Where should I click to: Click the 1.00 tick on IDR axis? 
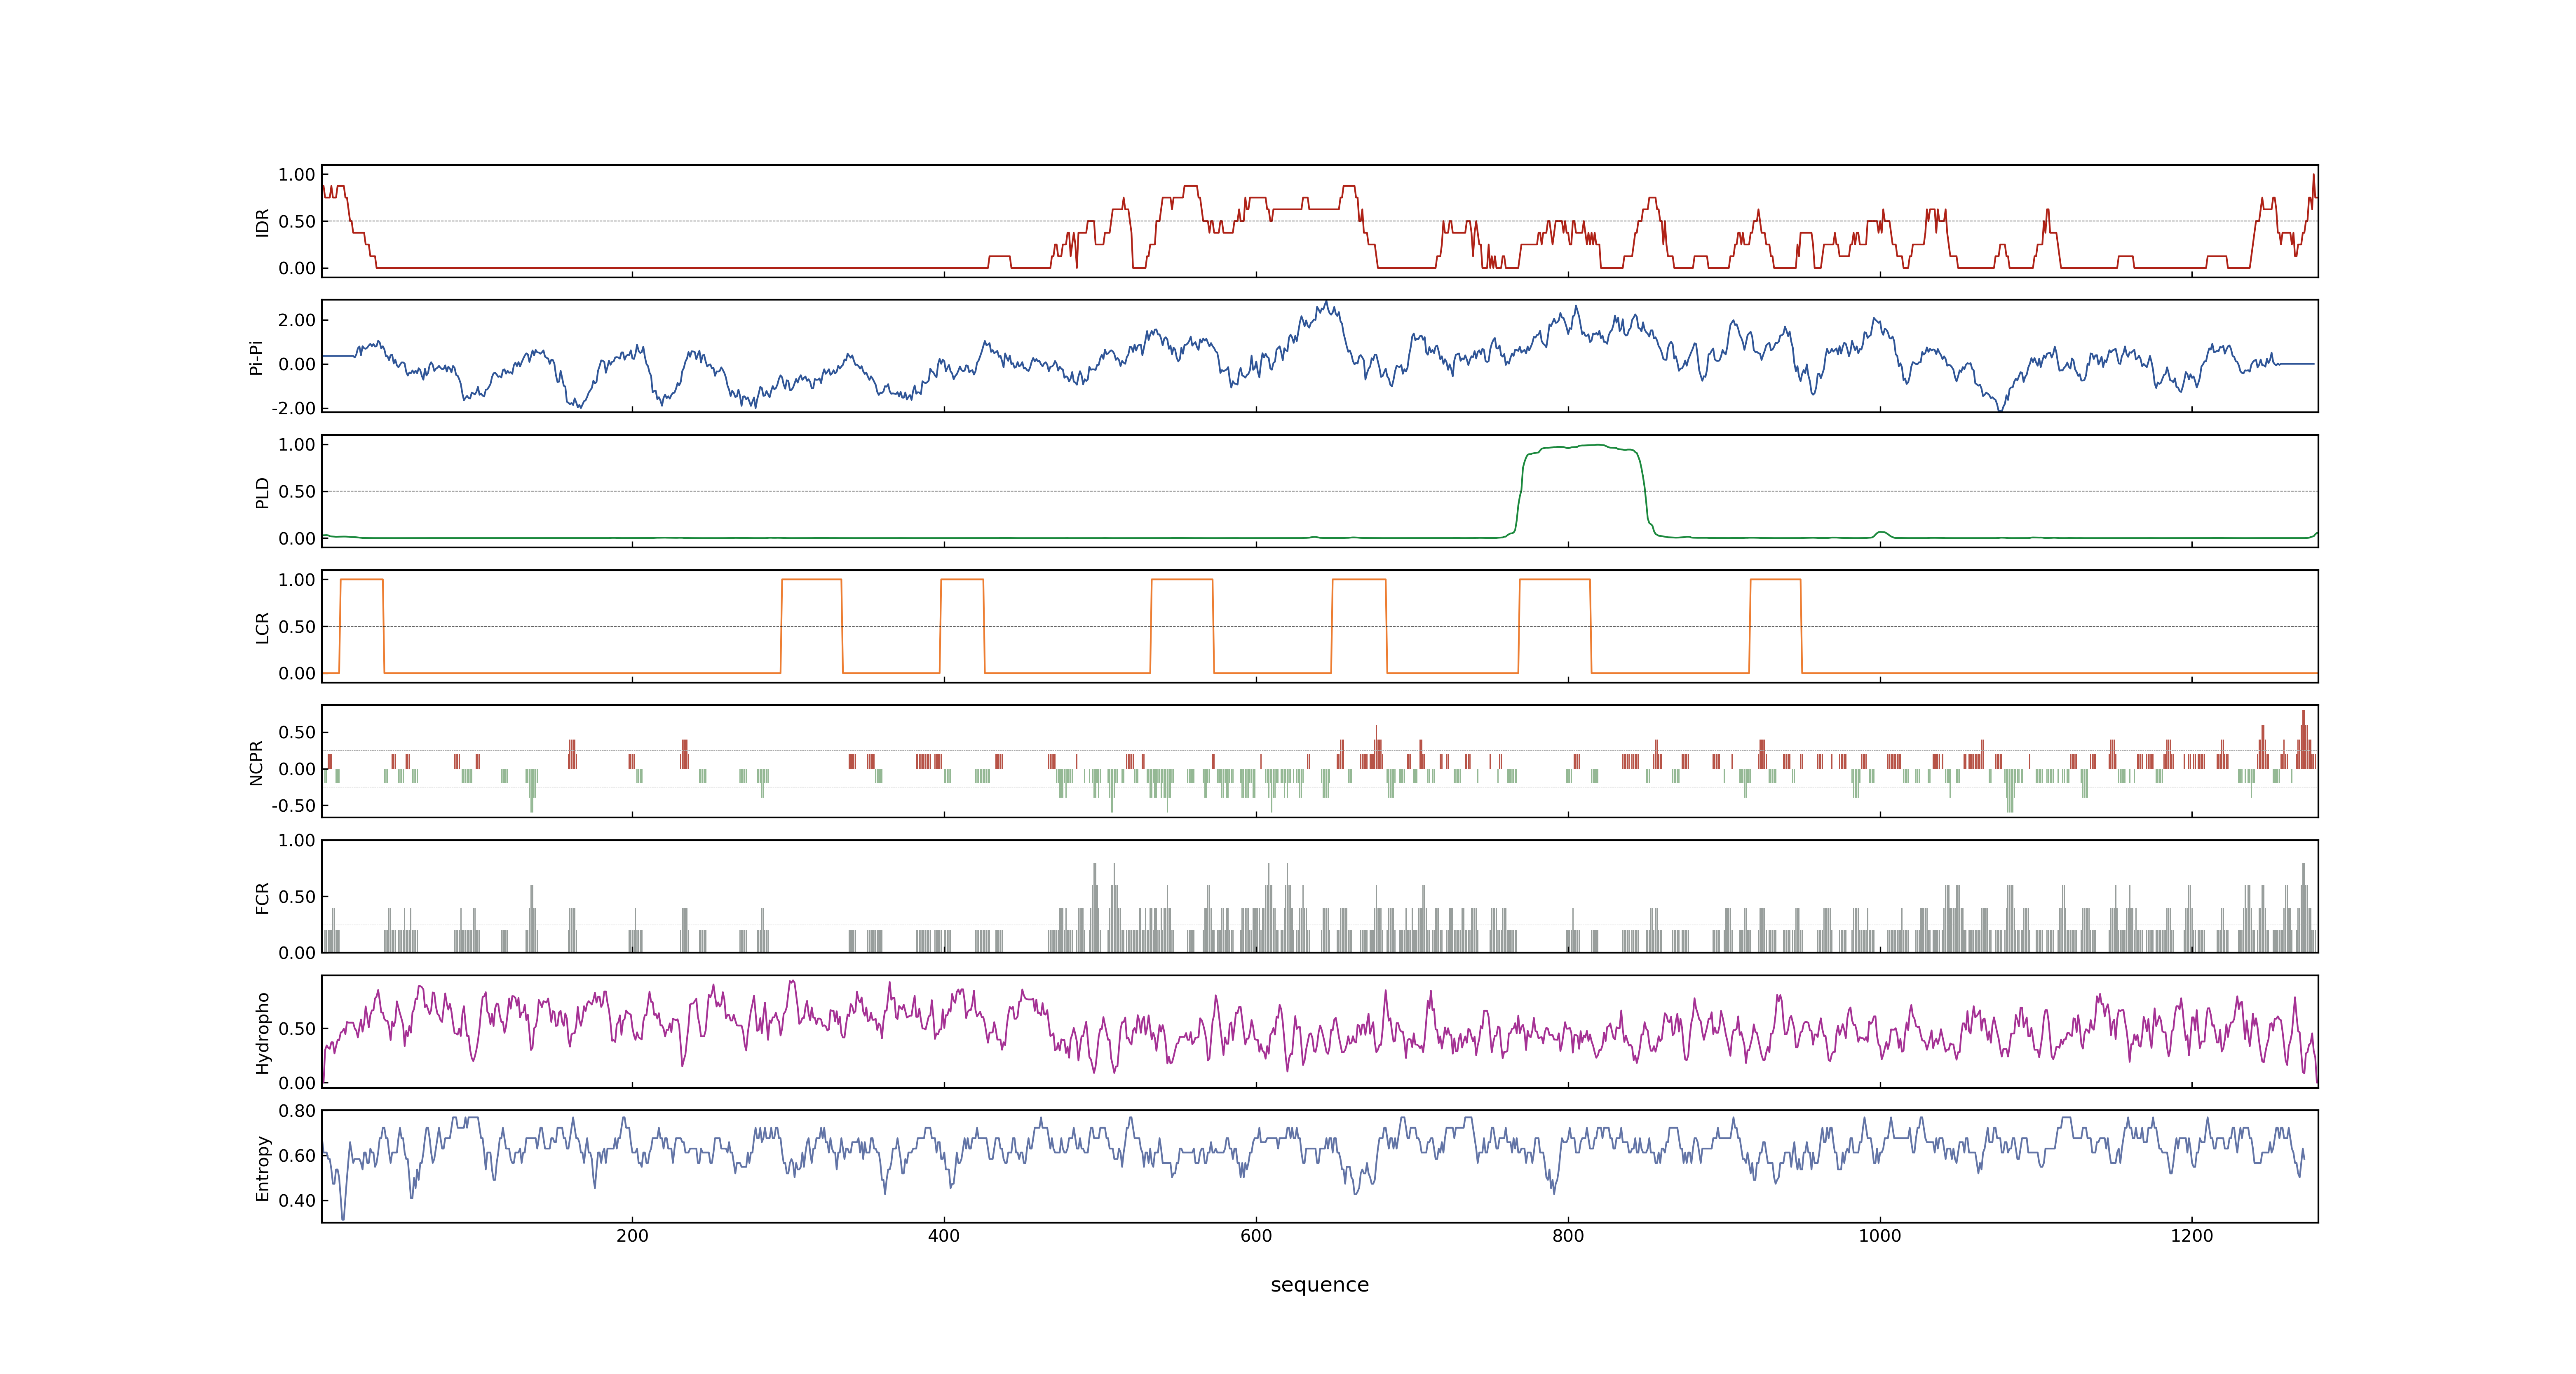(x=297, y=175)
